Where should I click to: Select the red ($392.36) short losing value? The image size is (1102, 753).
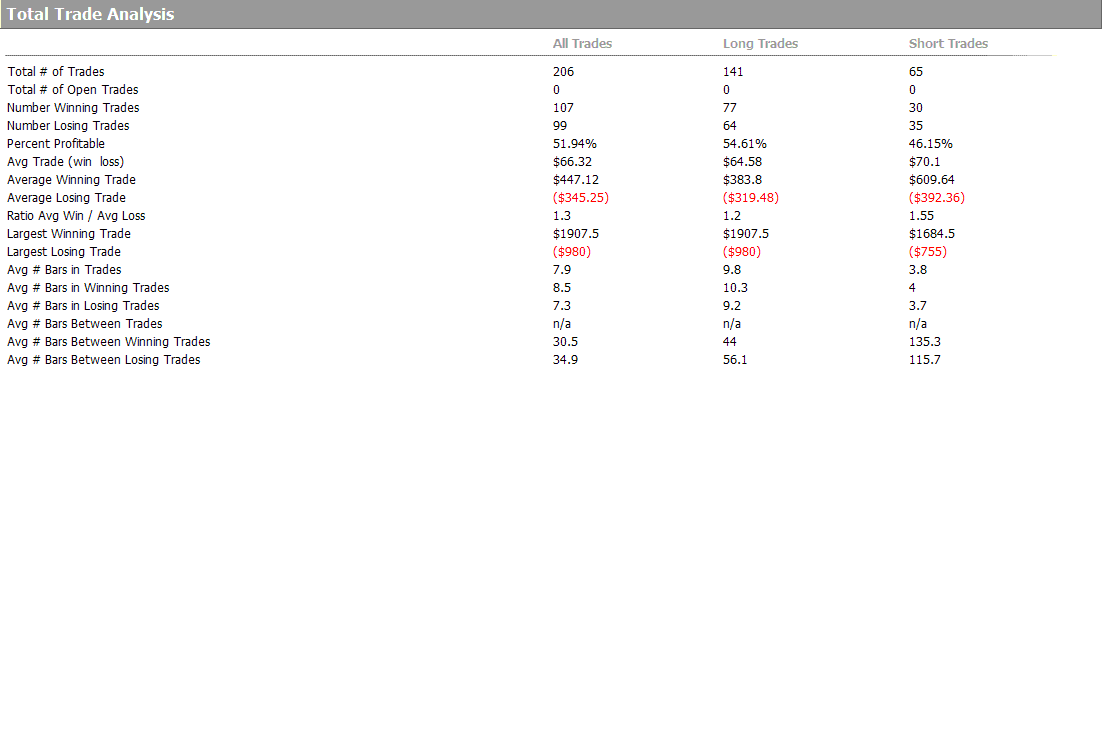click(937, 198)
